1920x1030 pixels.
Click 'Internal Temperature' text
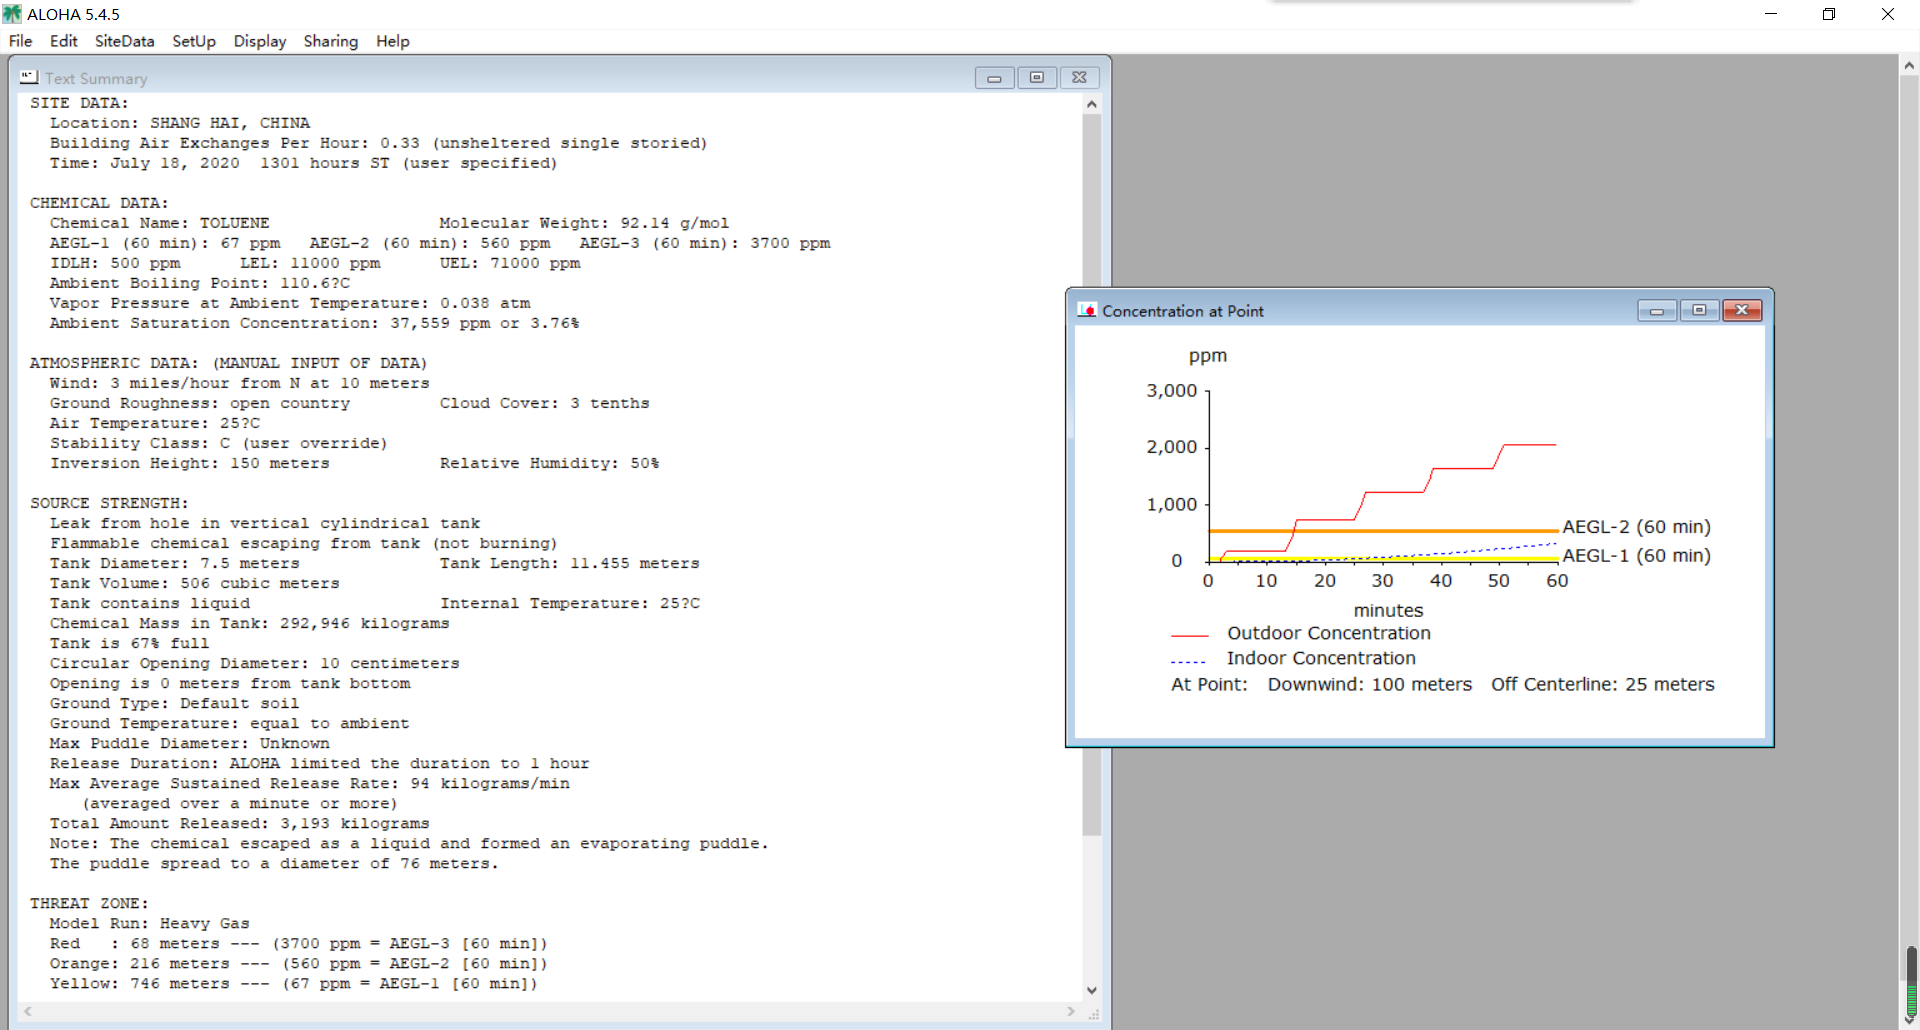tap(569, 603)
